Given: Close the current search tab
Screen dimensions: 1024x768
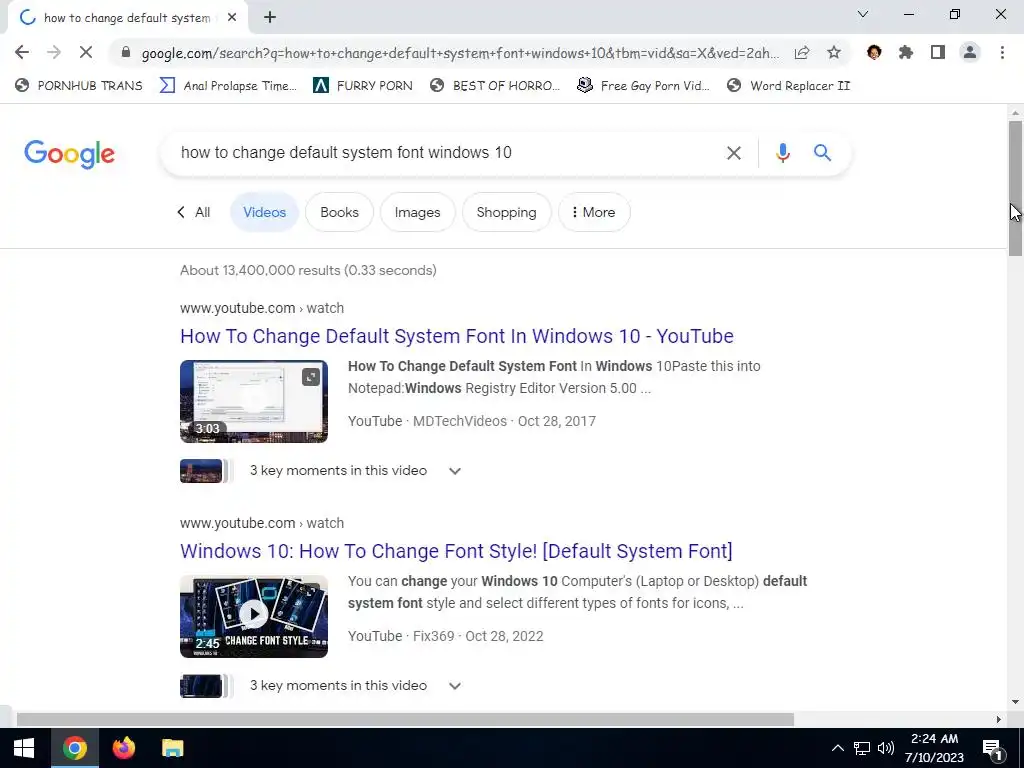Looking at the screenshot, I should (x=232, y=18).
